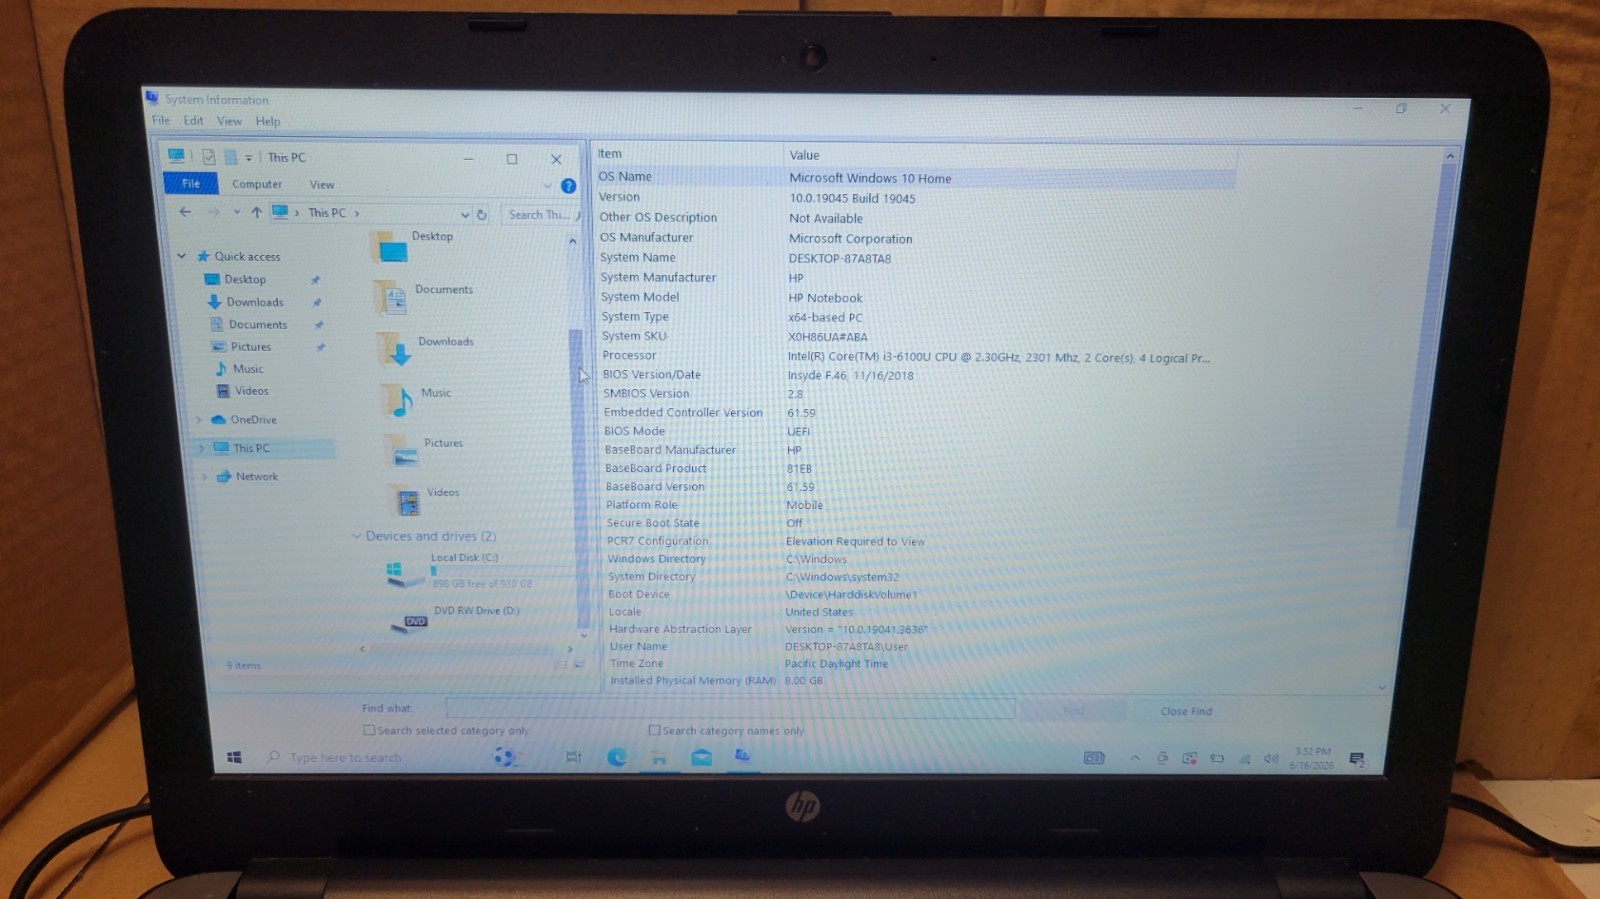Click the back arrow in This PC window
Screen dimensions: 1600x899
pos(185,212)
